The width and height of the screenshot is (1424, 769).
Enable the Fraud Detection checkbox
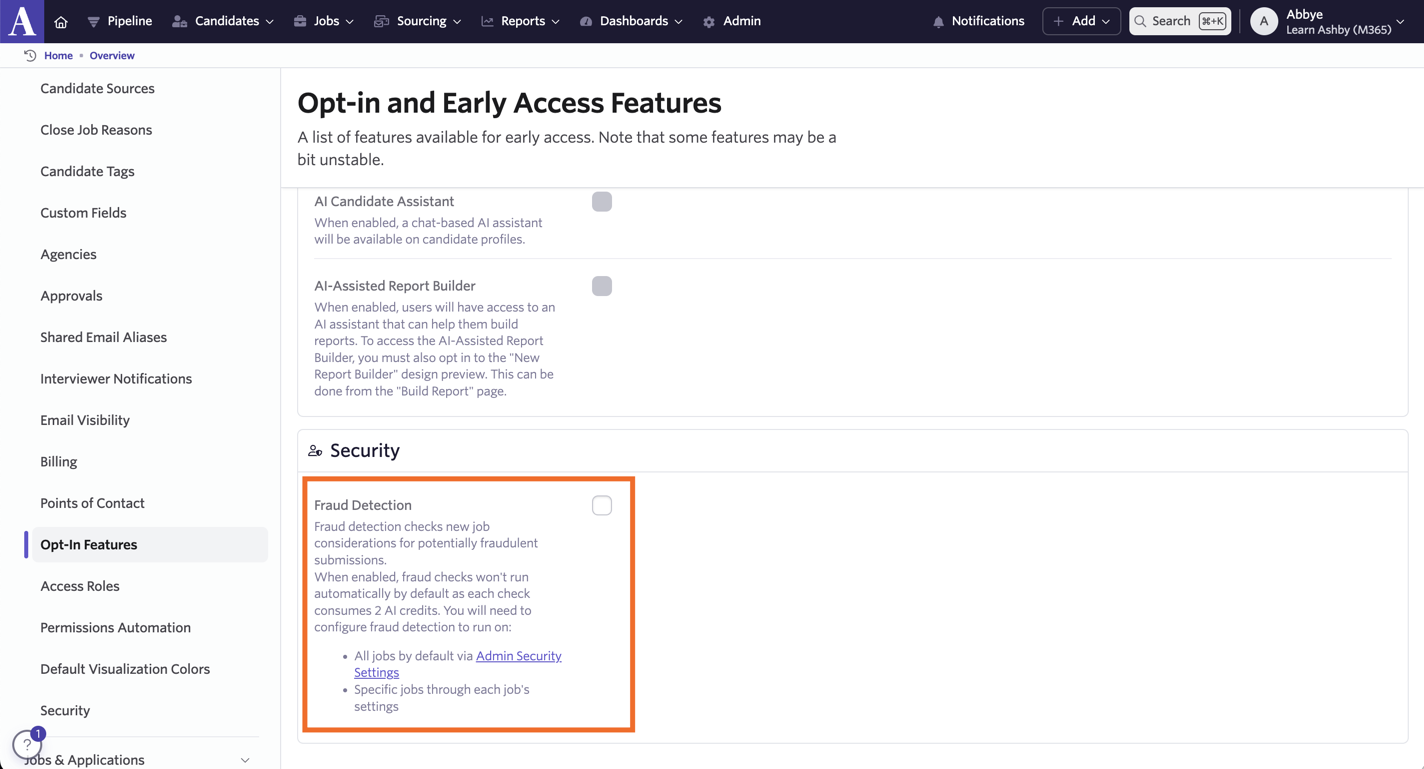pyautogui.click(x=602, y=506)
